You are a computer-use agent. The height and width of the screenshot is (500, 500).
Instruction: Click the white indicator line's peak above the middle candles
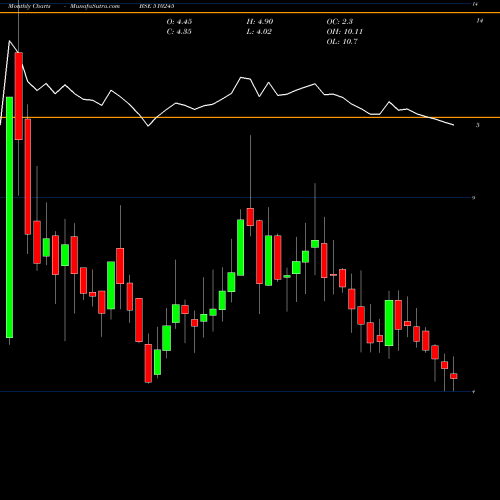(241, 77)
